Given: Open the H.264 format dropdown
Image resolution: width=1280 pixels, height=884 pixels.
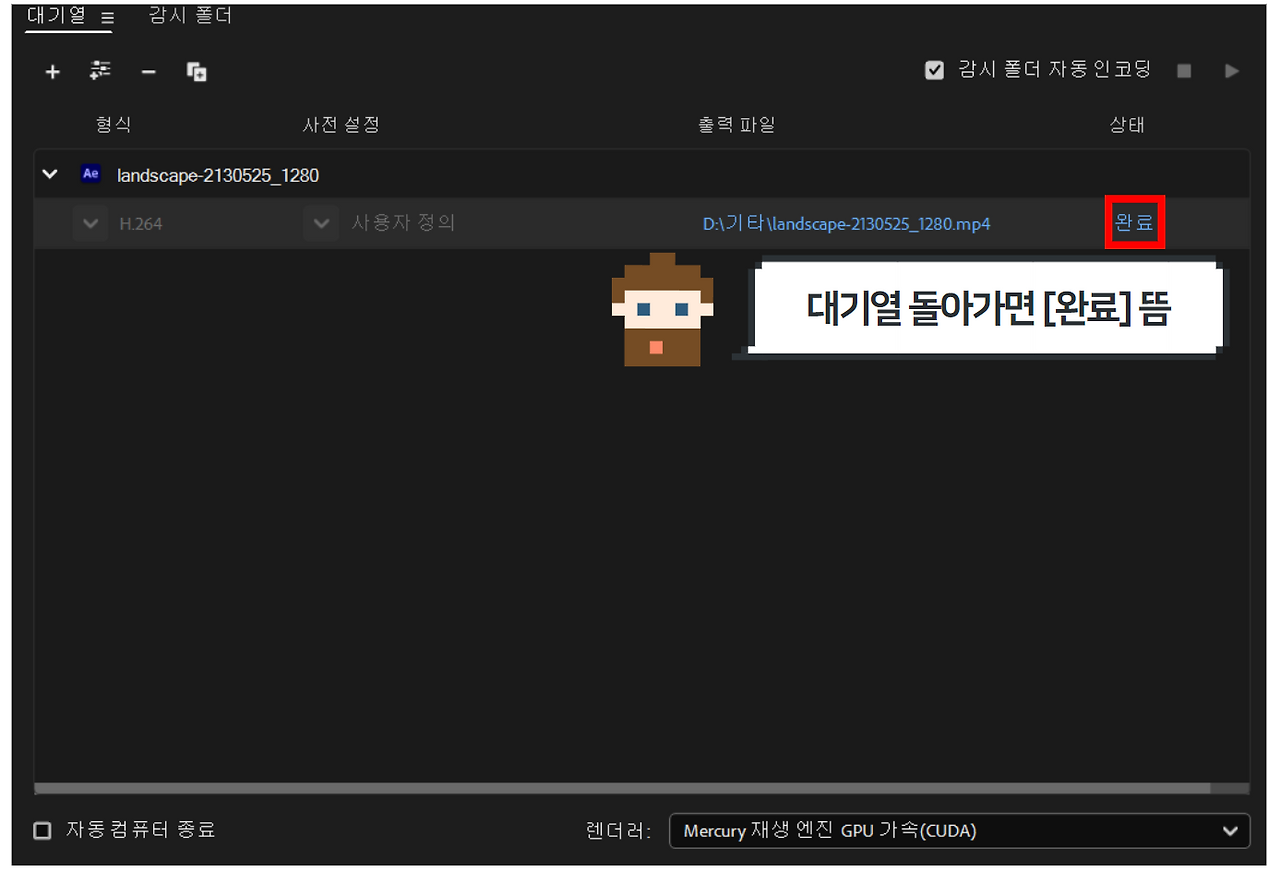Looking at the screenshot, I should click(x=90, y=223).
